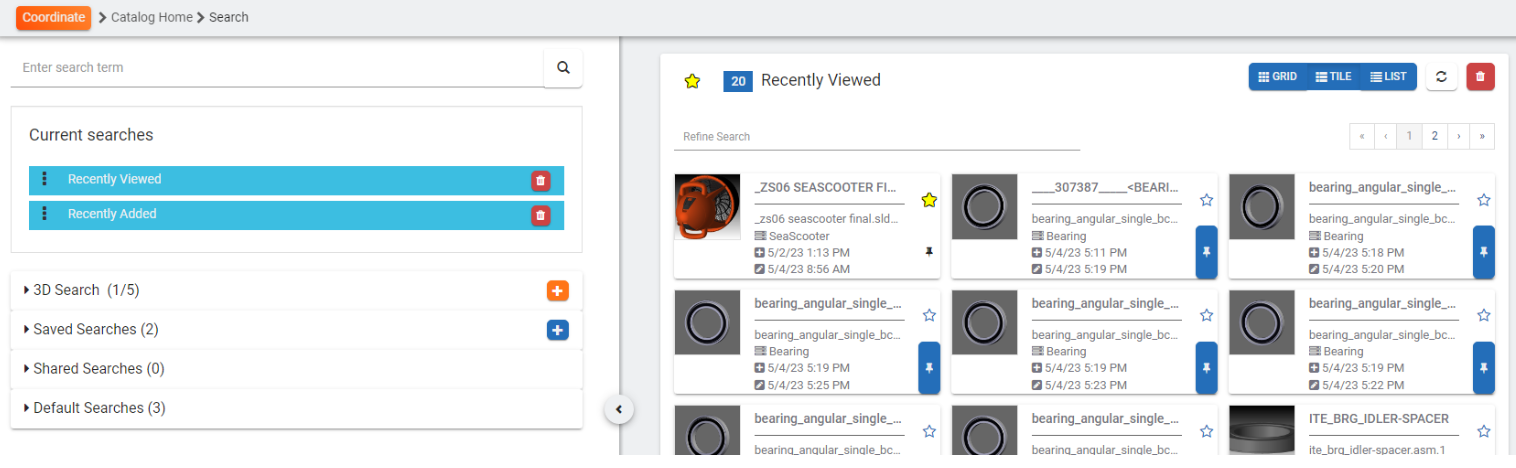Select the Recently Viewed current search
The image size is (1516, 468).
point(296,180)
